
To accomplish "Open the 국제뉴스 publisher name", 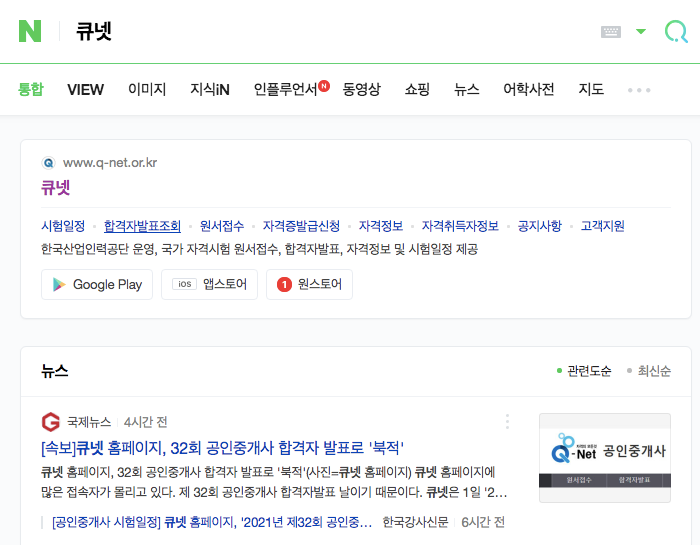I will pyautogui.click(x=89, y=422).
